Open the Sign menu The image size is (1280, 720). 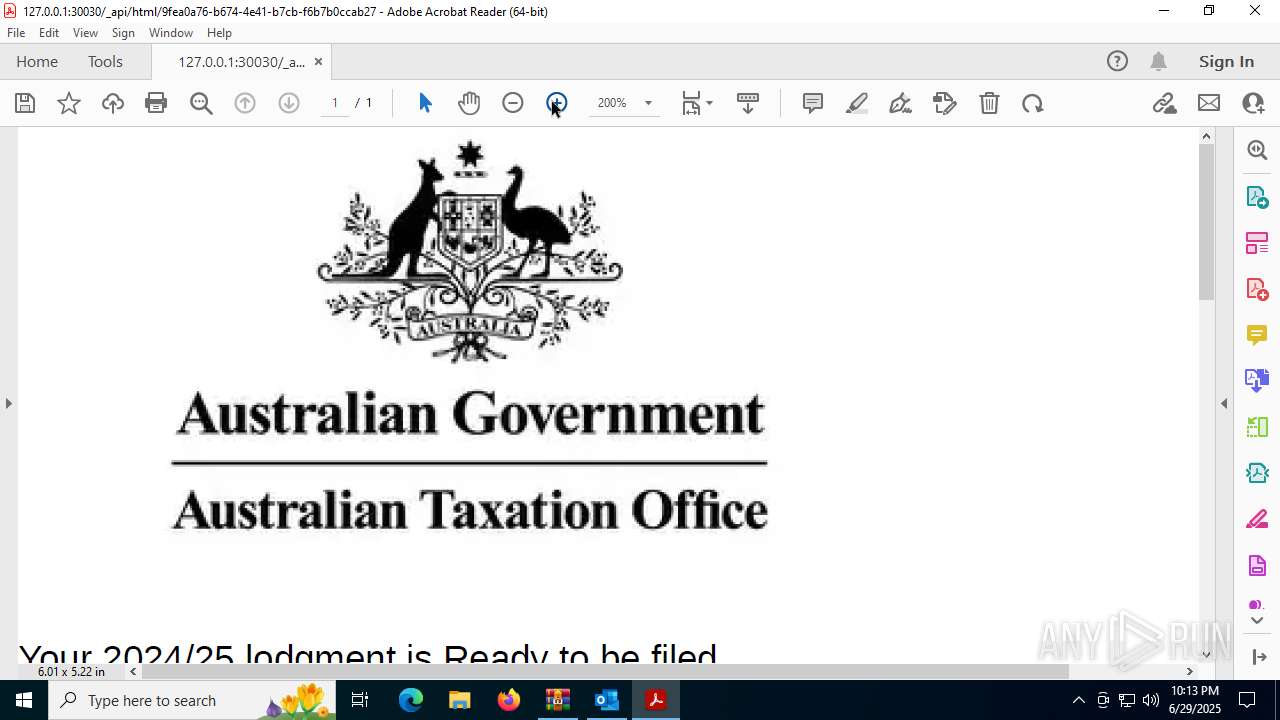(x=123, y=33)
